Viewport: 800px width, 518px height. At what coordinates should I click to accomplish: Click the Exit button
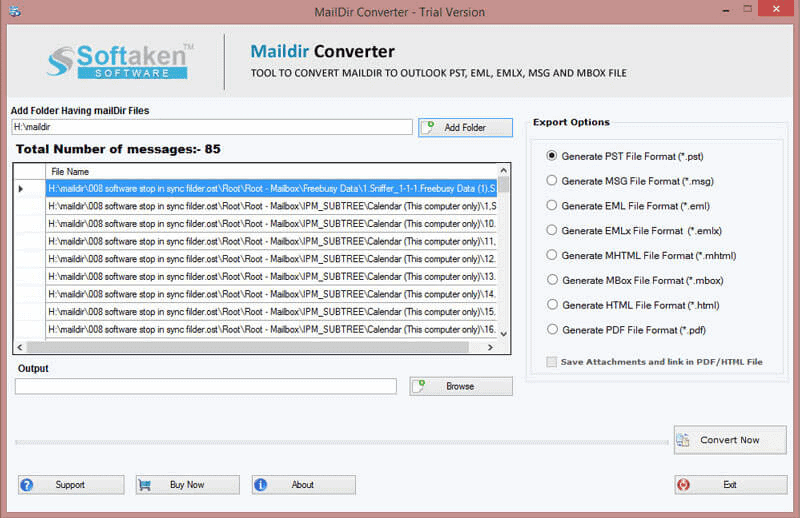731,485
